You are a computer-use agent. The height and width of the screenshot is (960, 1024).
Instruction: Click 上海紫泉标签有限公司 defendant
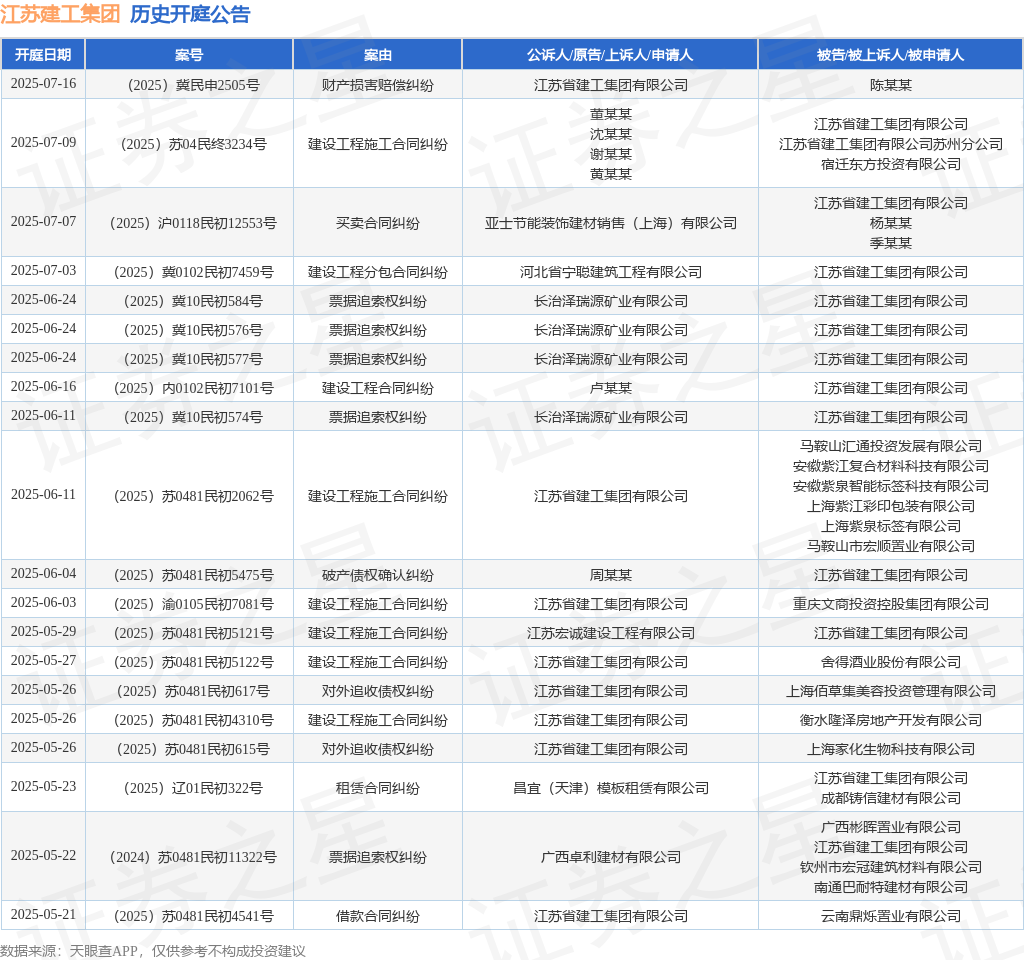pyautogui.click(x=891, y=526)
